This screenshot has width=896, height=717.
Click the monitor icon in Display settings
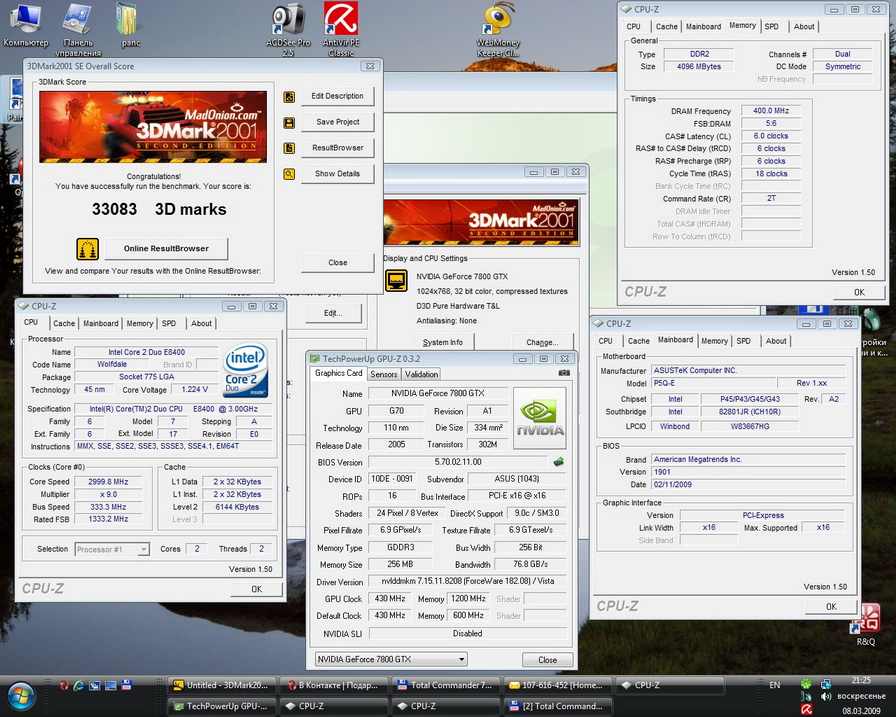[x=396, y=281]
